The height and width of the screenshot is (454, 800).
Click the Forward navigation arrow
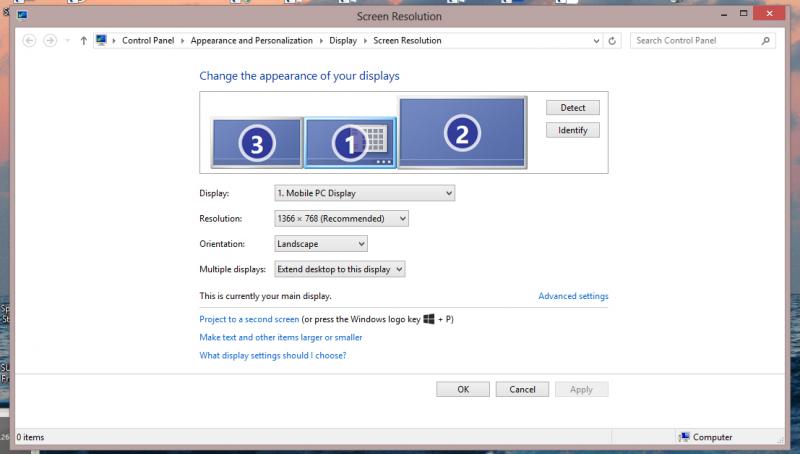[50, 40]
